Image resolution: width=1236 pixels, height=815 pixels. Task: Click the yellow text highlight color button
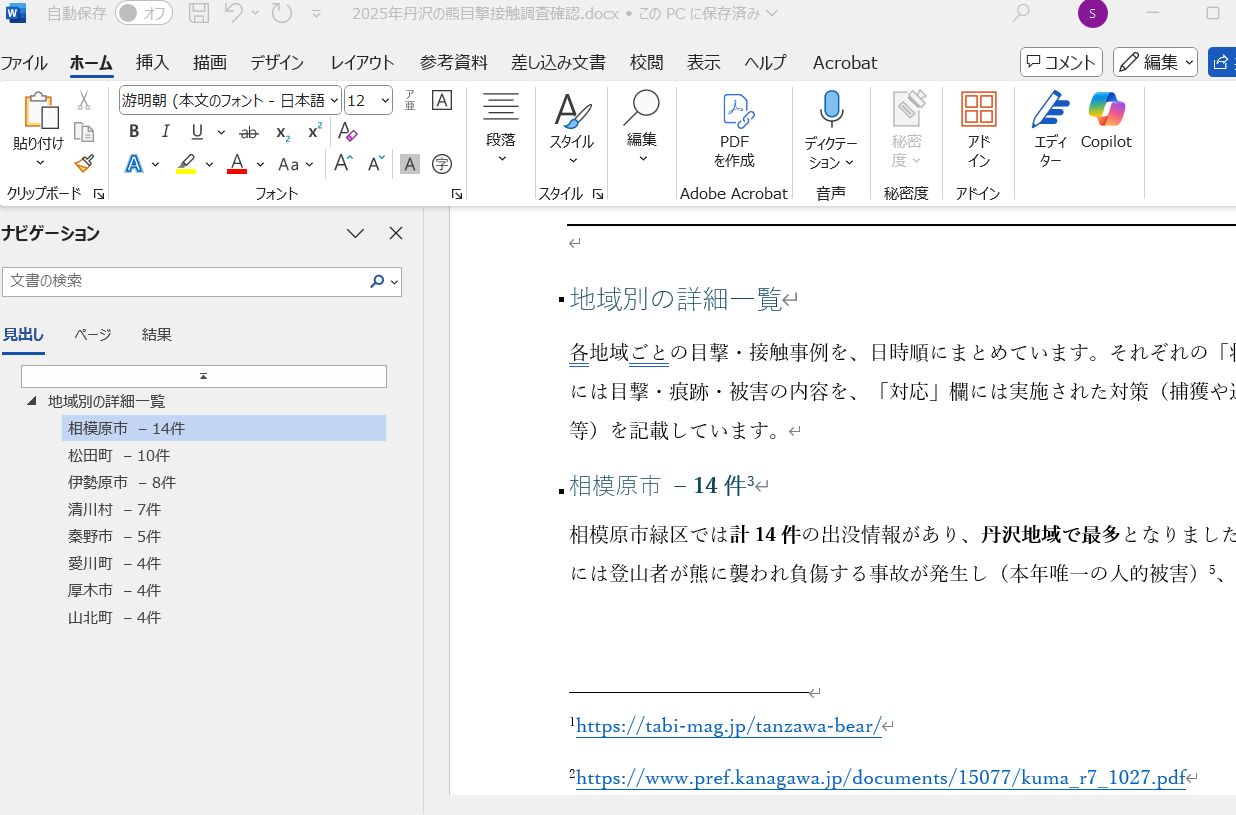click(x=186, y=164)
